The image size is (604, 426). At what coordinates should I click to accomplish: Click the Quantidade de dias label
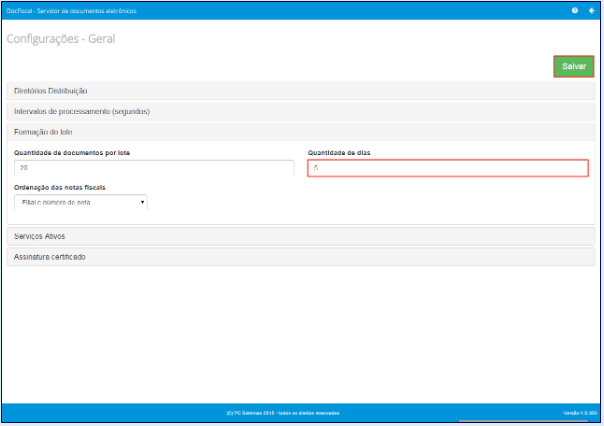pos(339,153)
